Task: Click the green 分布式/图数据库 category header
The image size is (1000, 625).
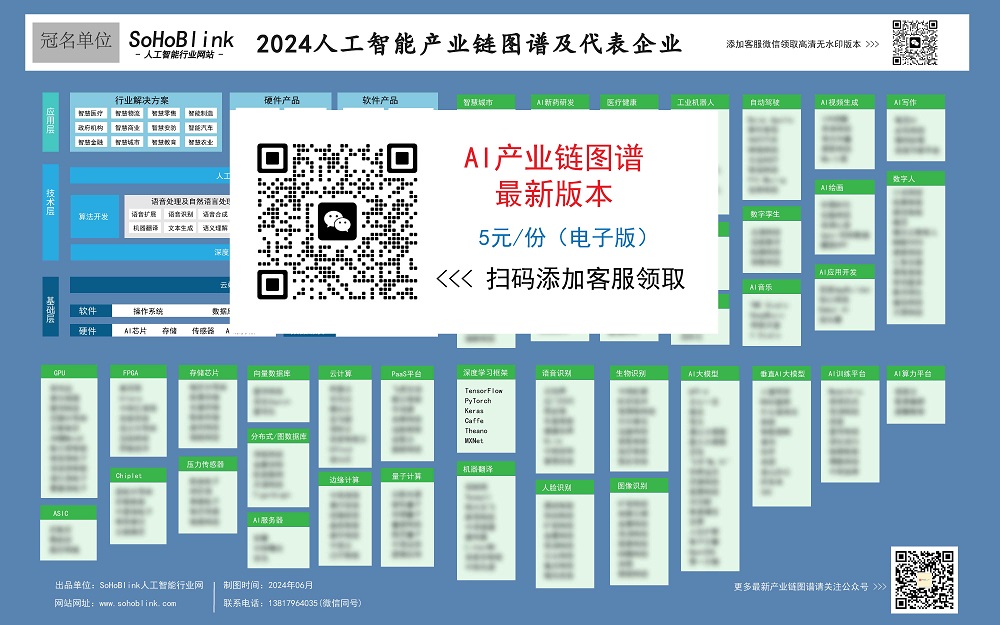Action: point(278,436)
